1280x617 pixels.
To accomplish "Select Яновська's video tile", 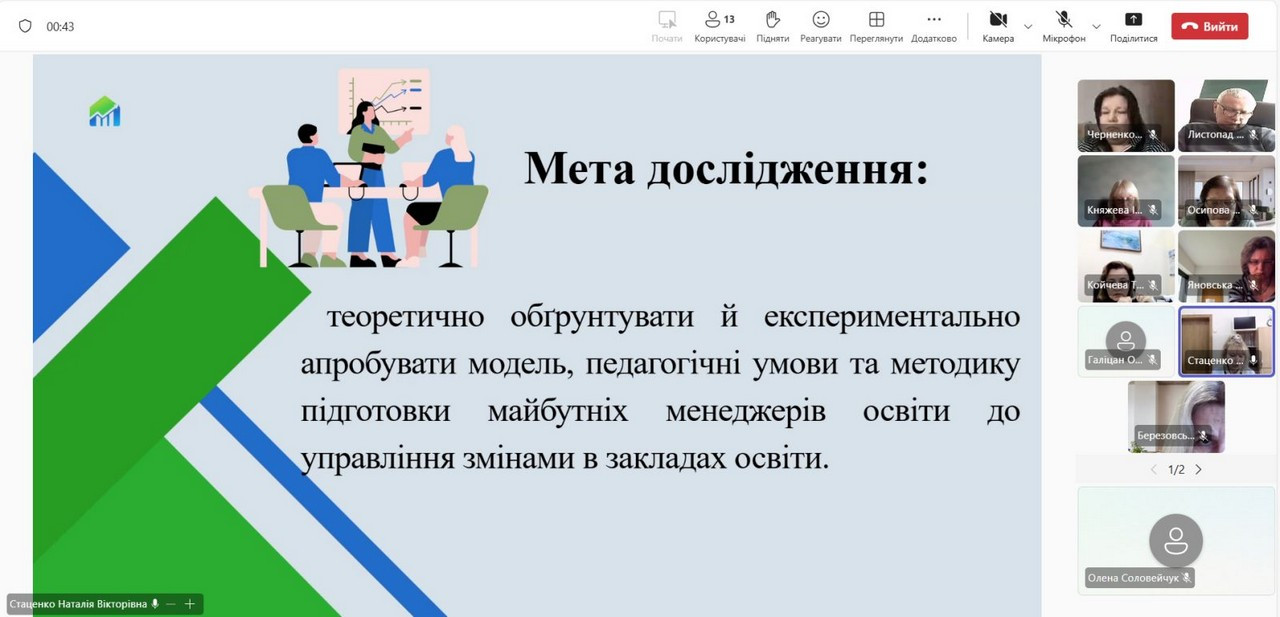I will [1226, 266].
